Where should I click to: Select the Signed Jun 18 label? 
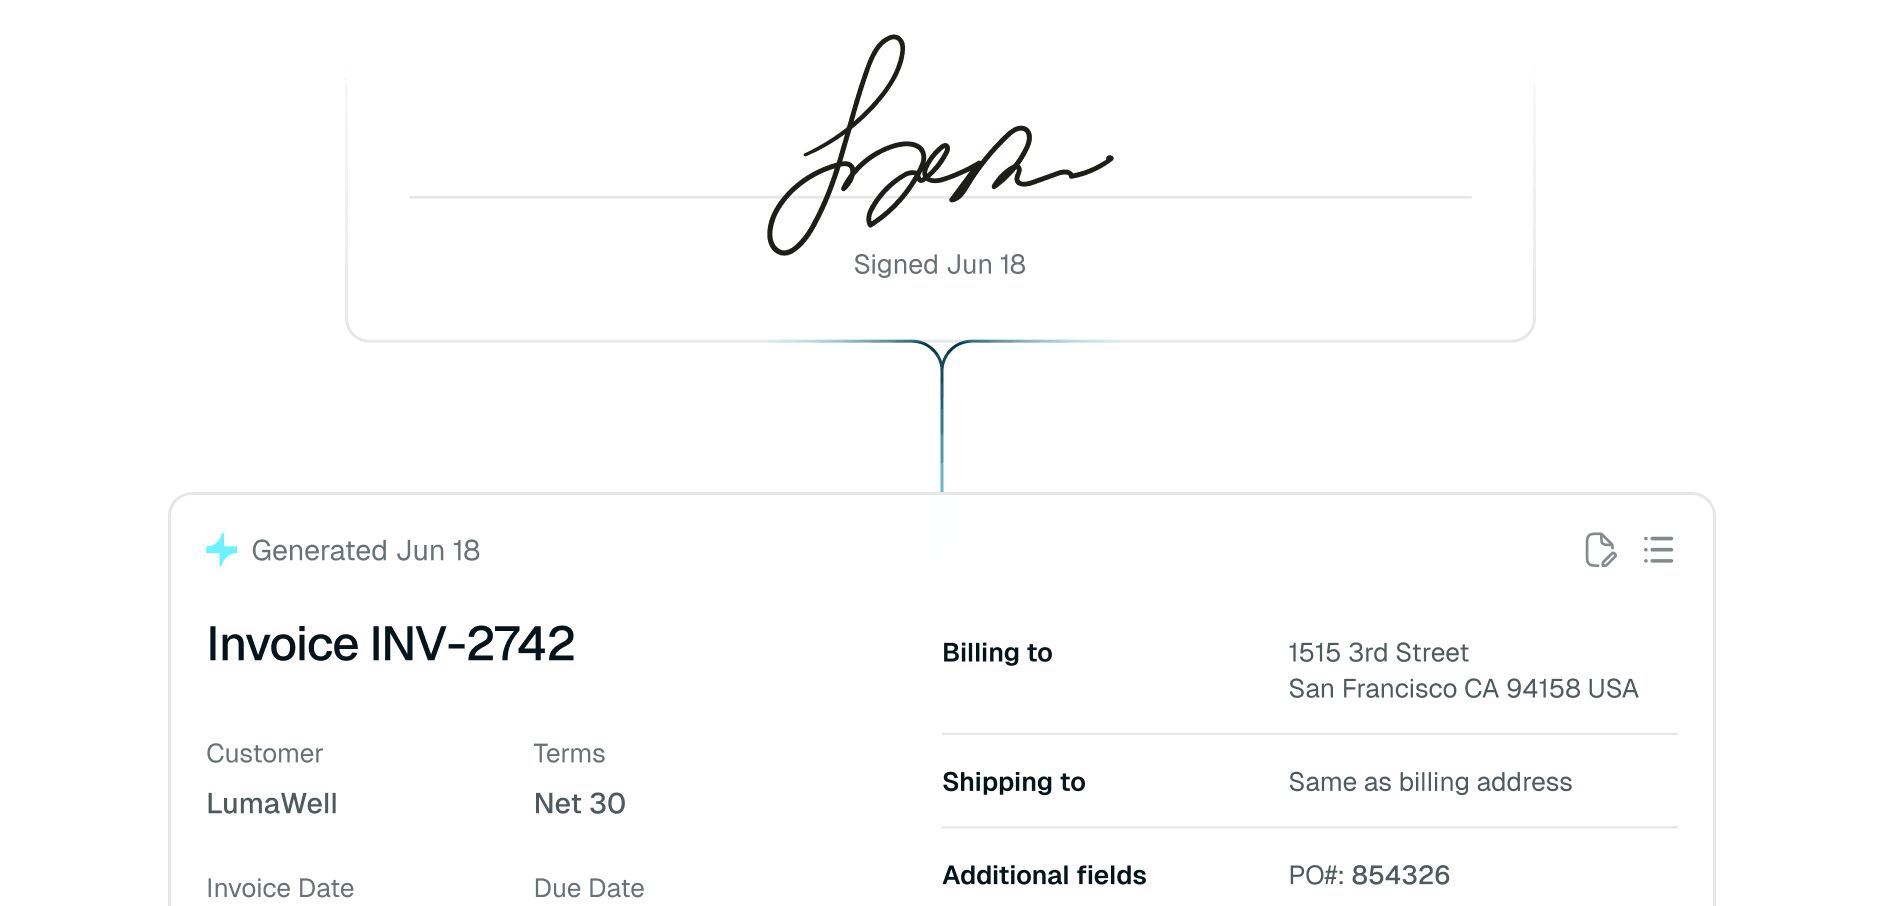tap(939, 264)
